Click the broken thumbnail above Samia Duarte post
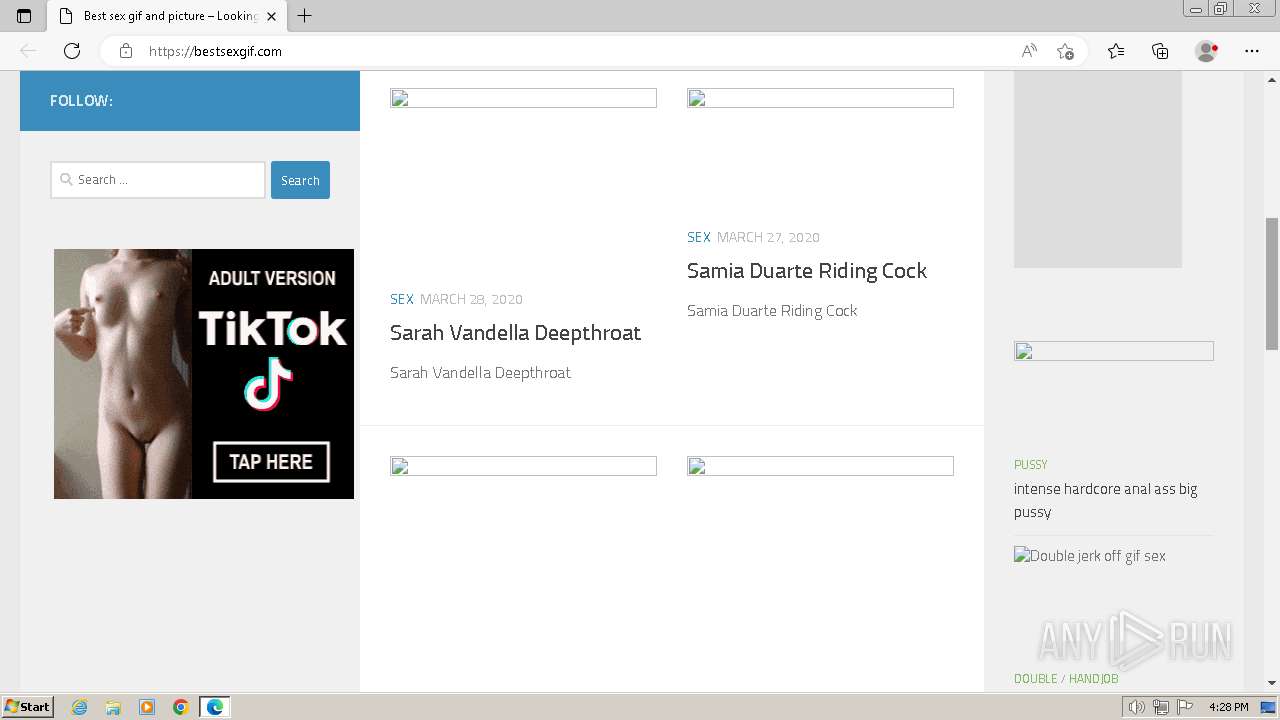This screenshot has width=1280, height=720. pos(820,98)
